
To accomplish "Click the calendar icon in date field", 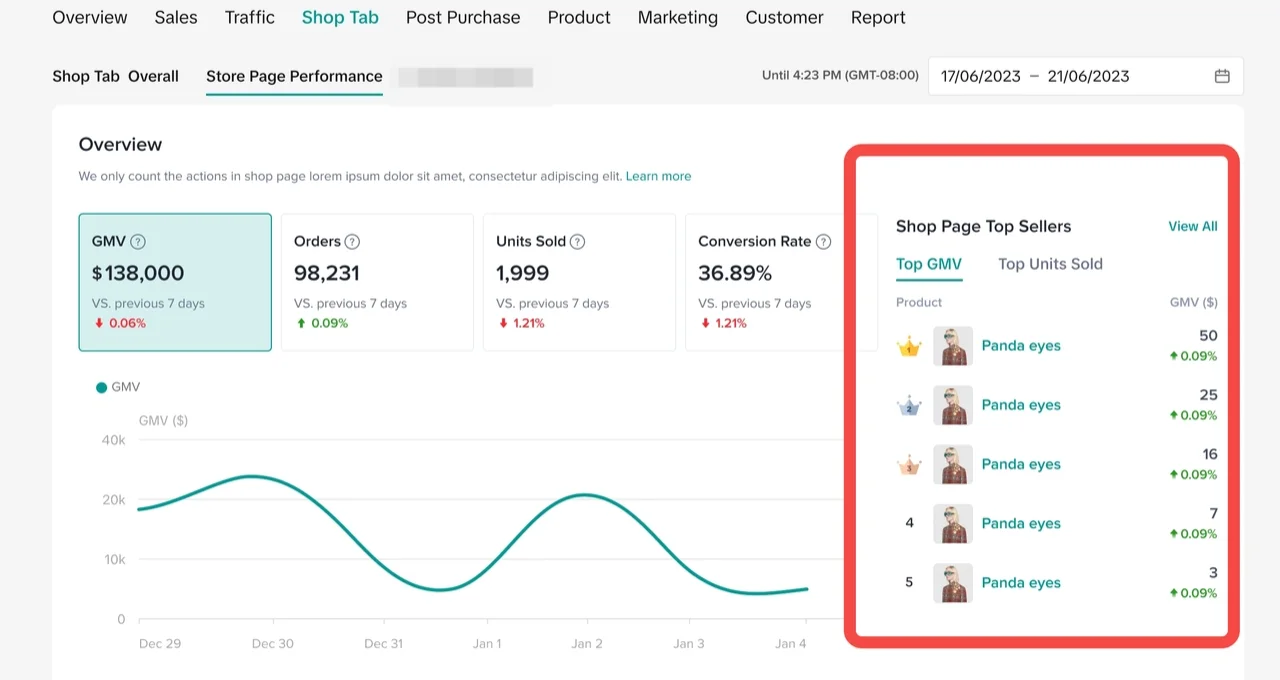I will click(1222, 76).
